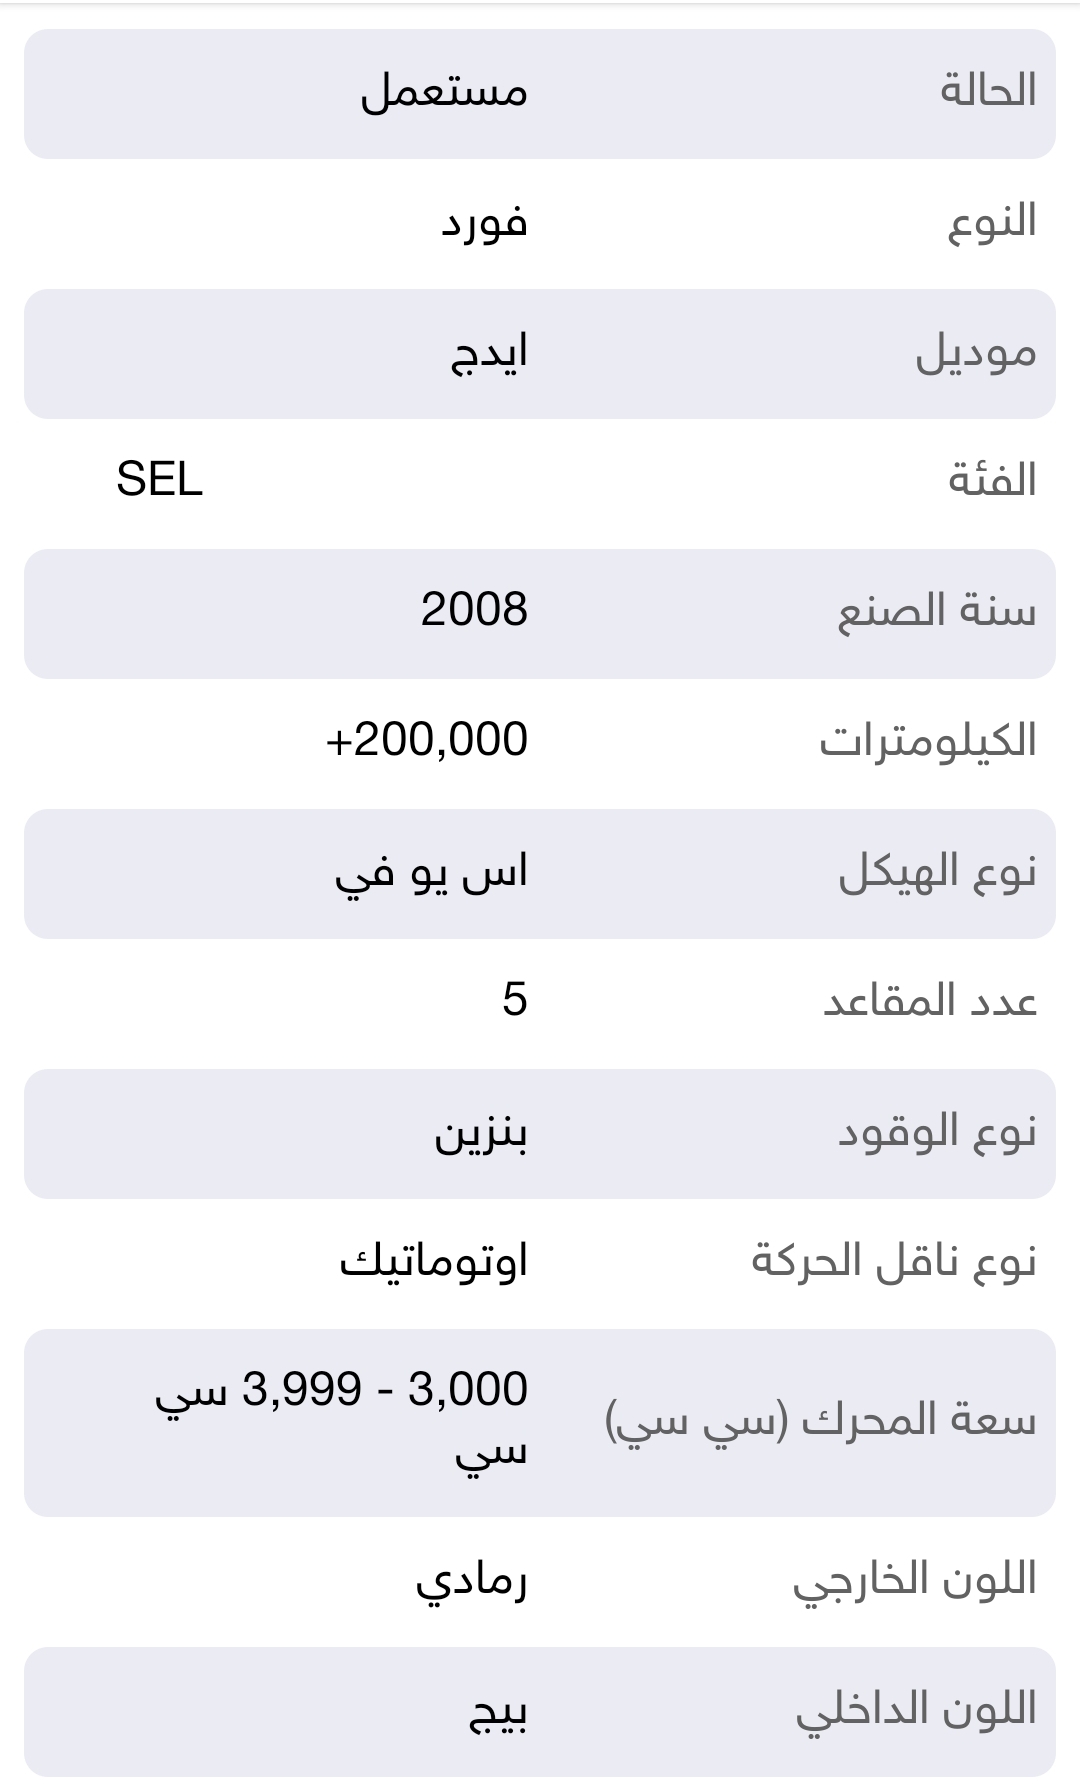1080x1788 pixels.
Task: Select the اللون الخارجي label
Action: point(915,1581)
